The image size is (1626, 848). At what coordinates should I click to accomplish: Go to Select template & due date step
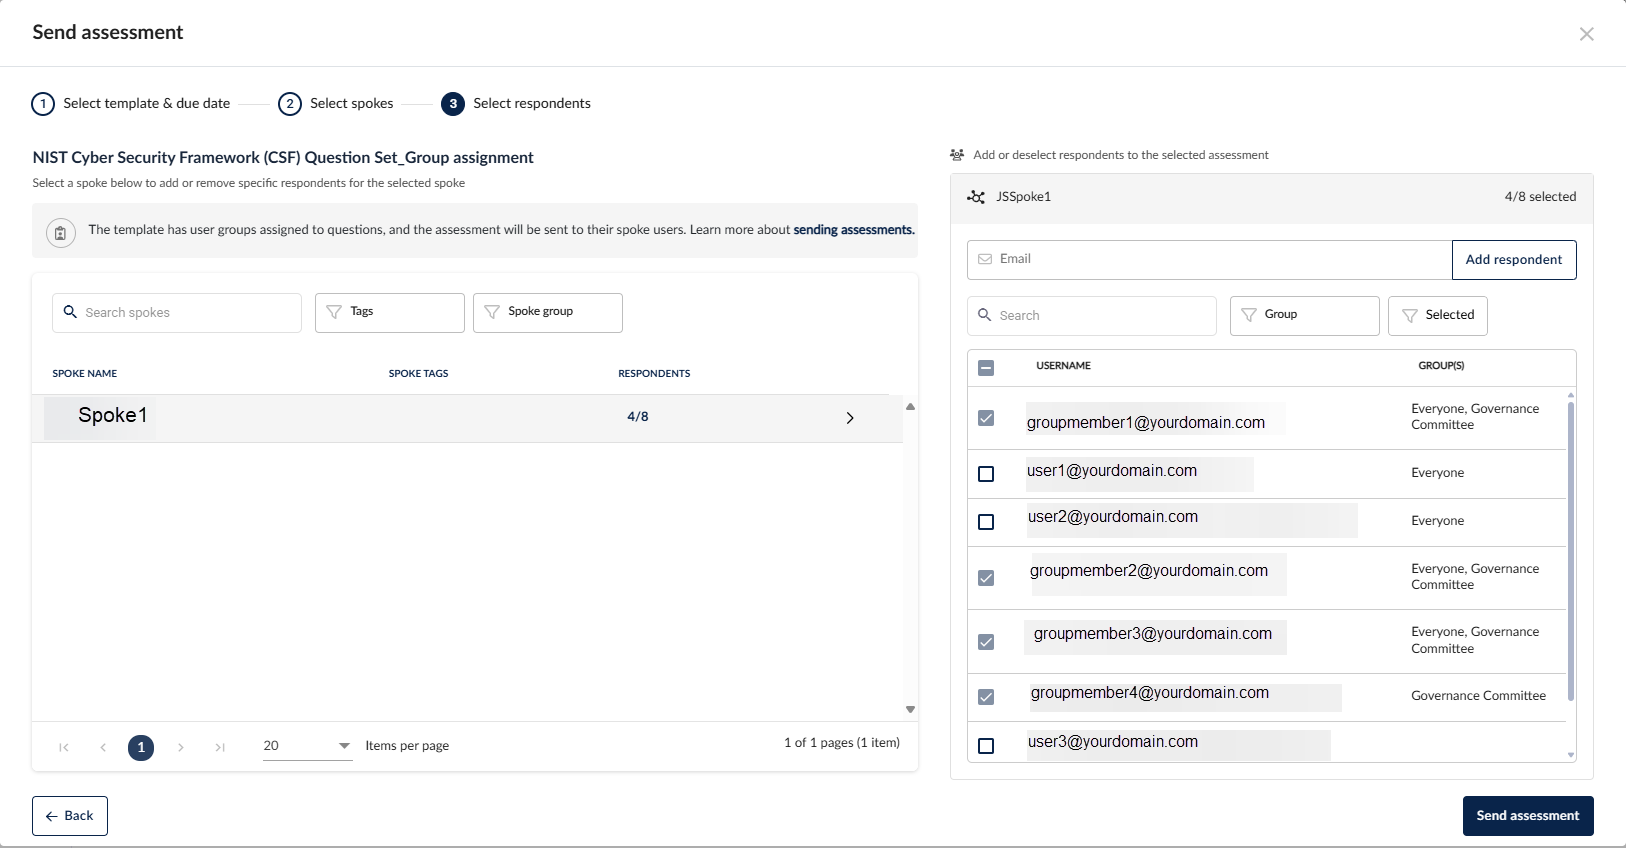coord(146,104)
